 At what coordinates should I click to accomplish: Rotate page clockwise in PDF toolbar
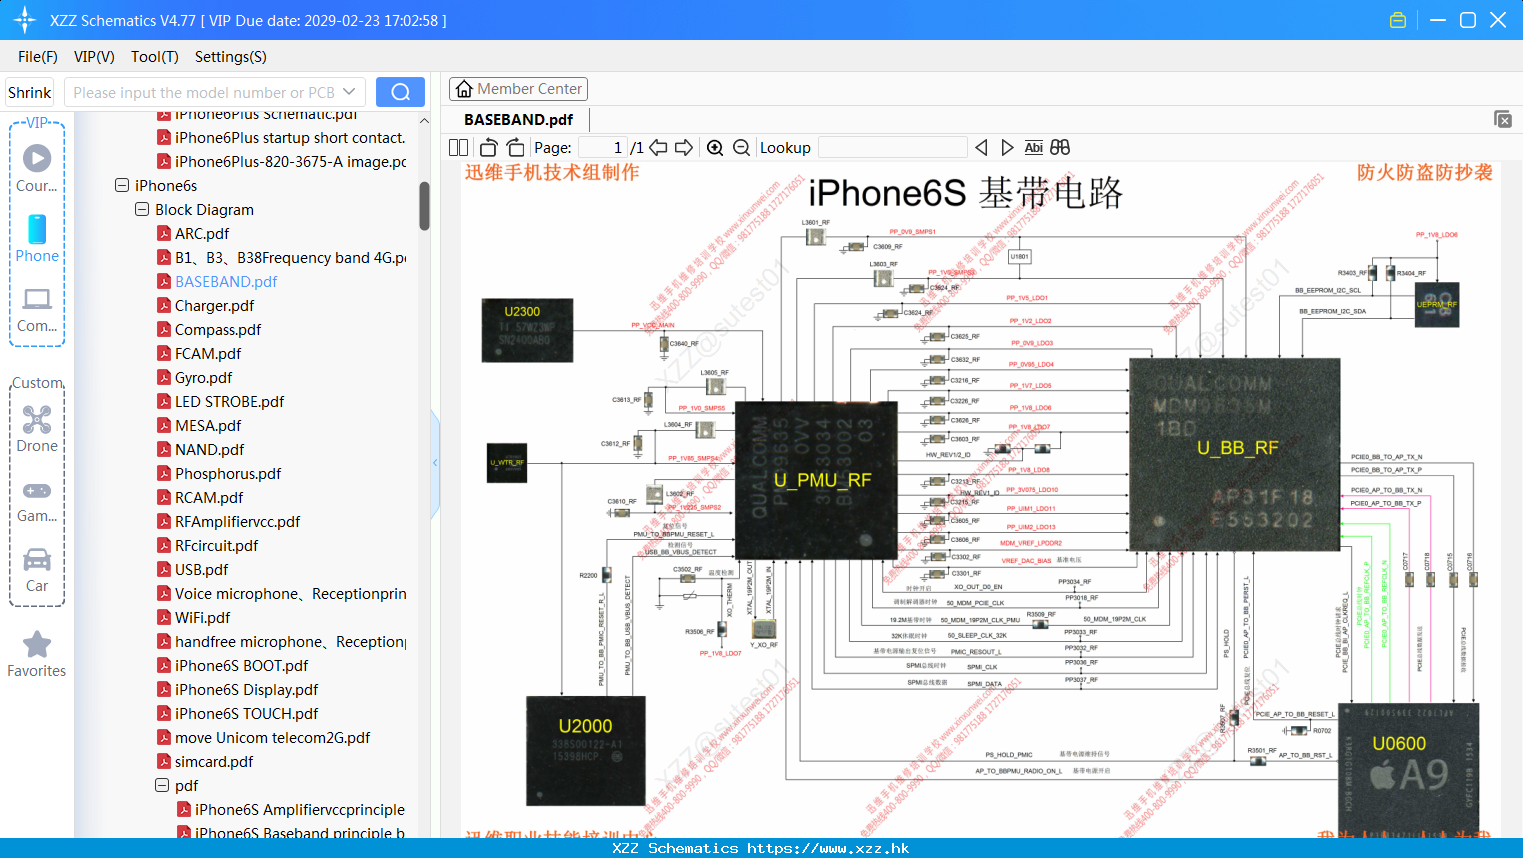click(515, 147)
